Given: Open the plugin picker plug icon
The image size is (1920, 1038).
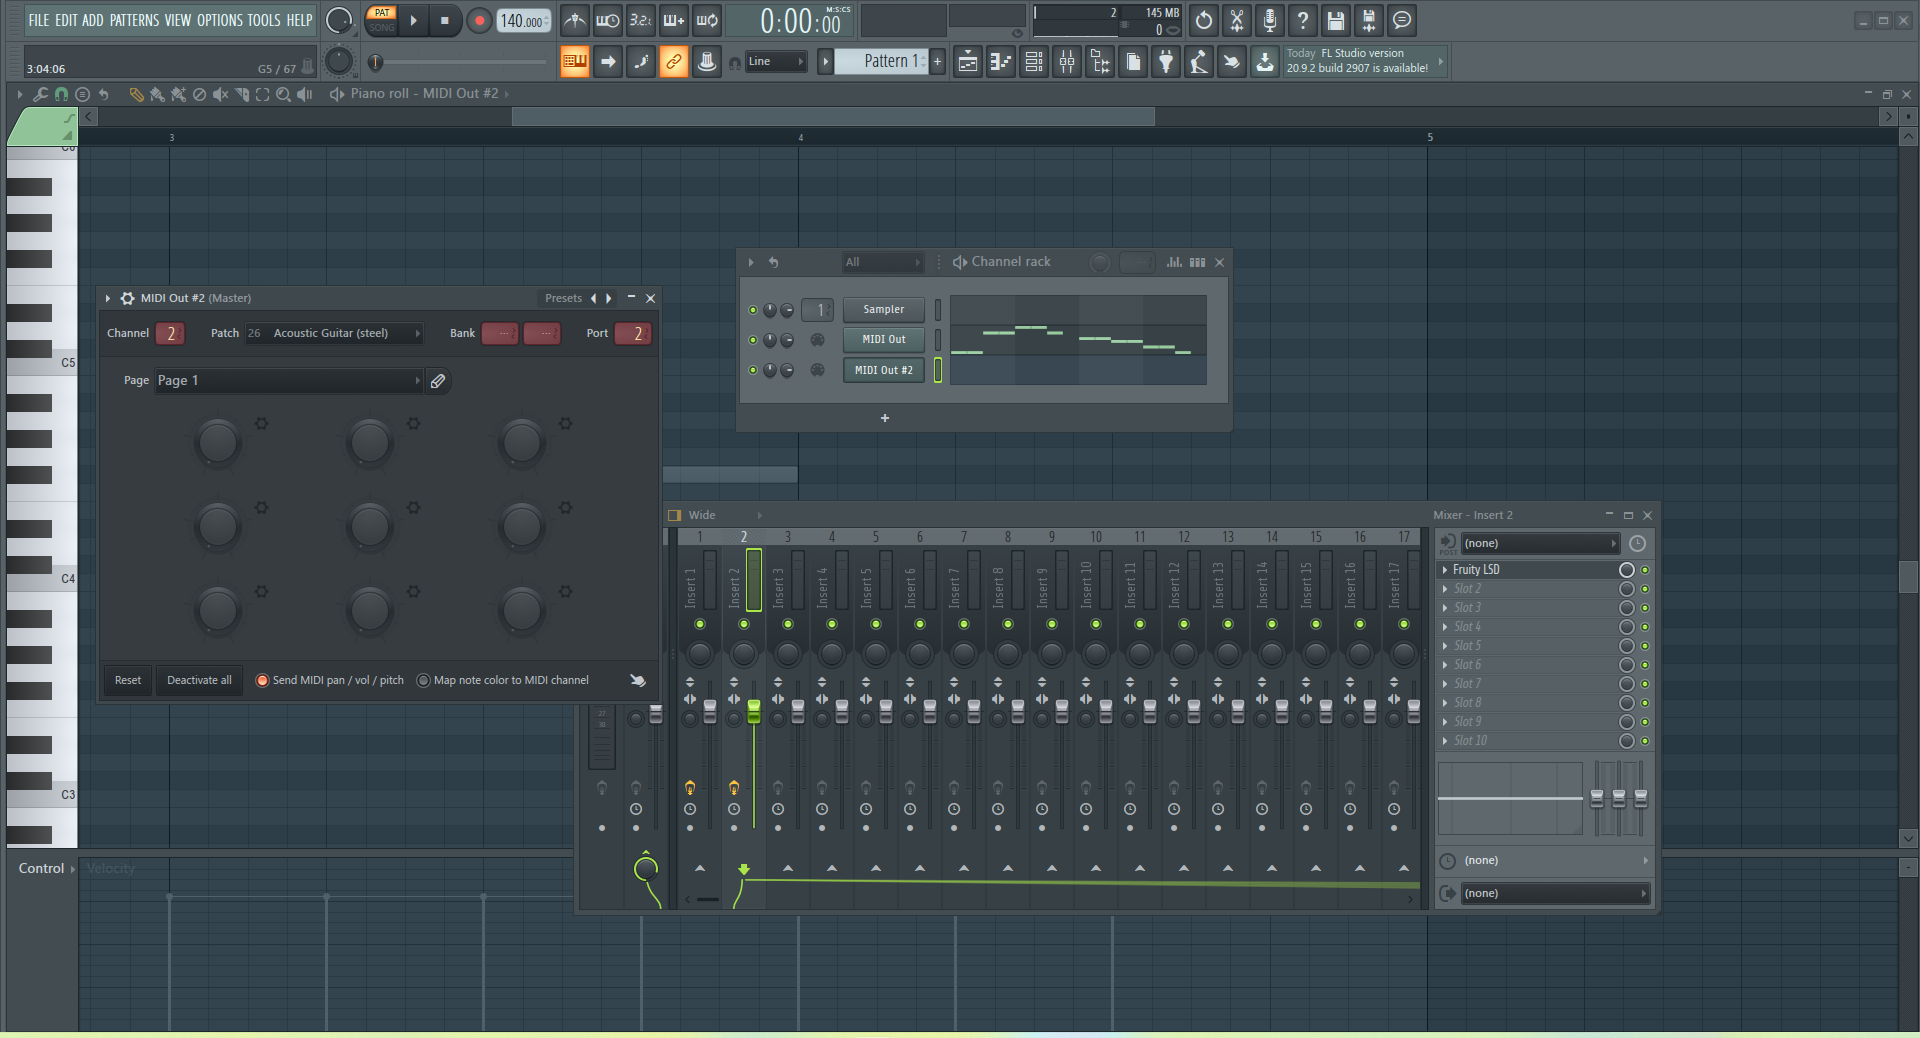Looking at the screenshot, I should (1166, 62).
